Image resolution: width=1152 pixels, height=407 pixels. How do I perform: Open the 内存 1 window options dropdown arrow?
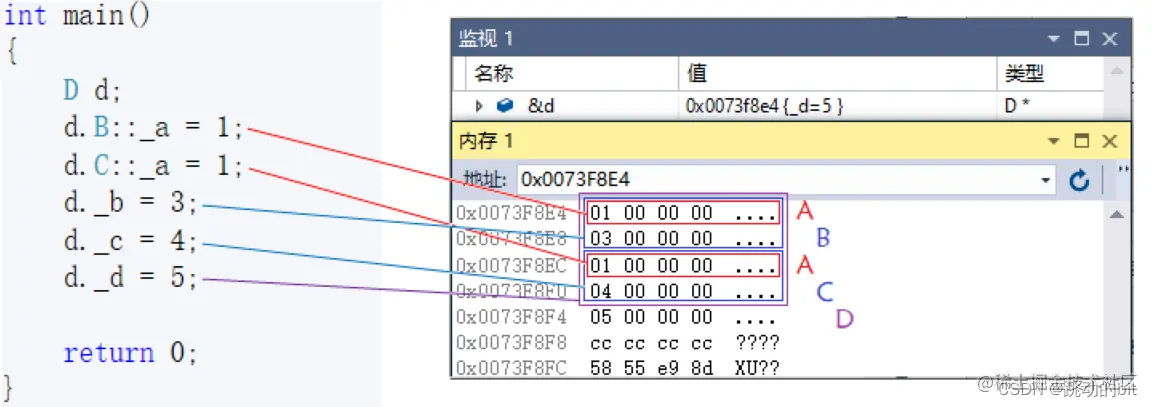[1054, 141]
